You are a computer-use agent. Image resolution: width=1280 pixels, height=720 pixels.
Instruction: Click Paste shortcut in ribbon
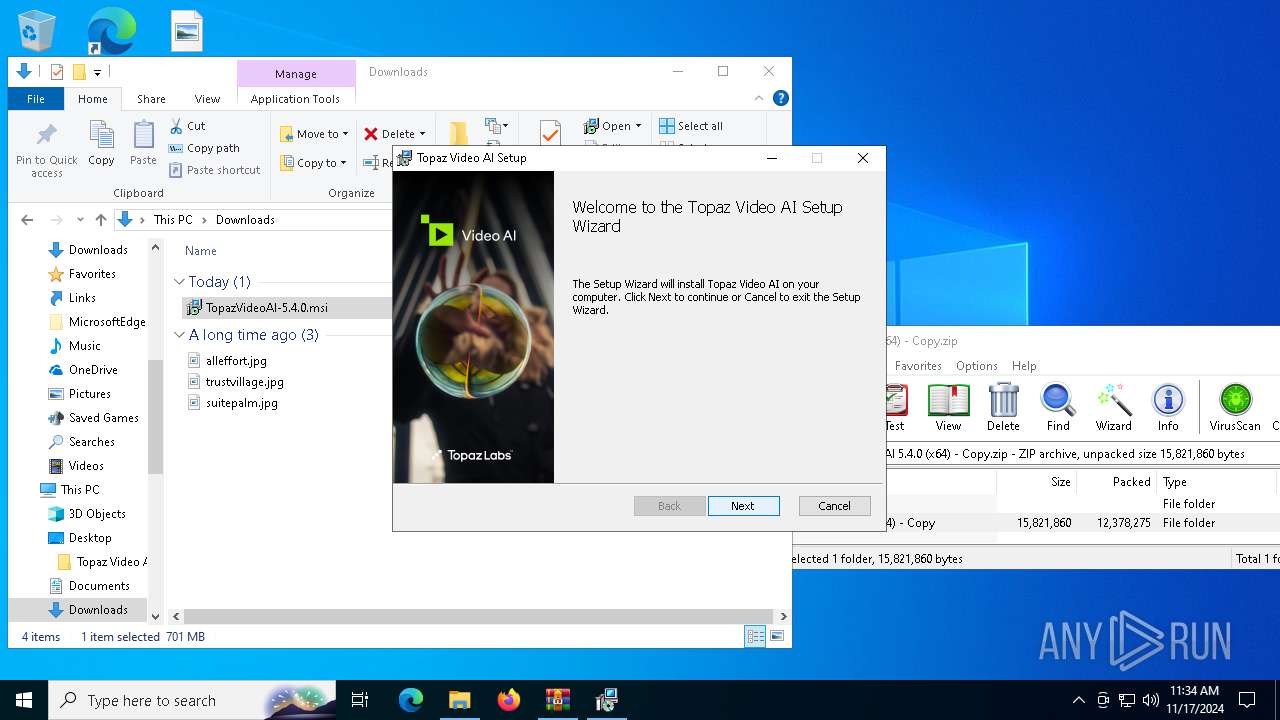coord(215,170)
